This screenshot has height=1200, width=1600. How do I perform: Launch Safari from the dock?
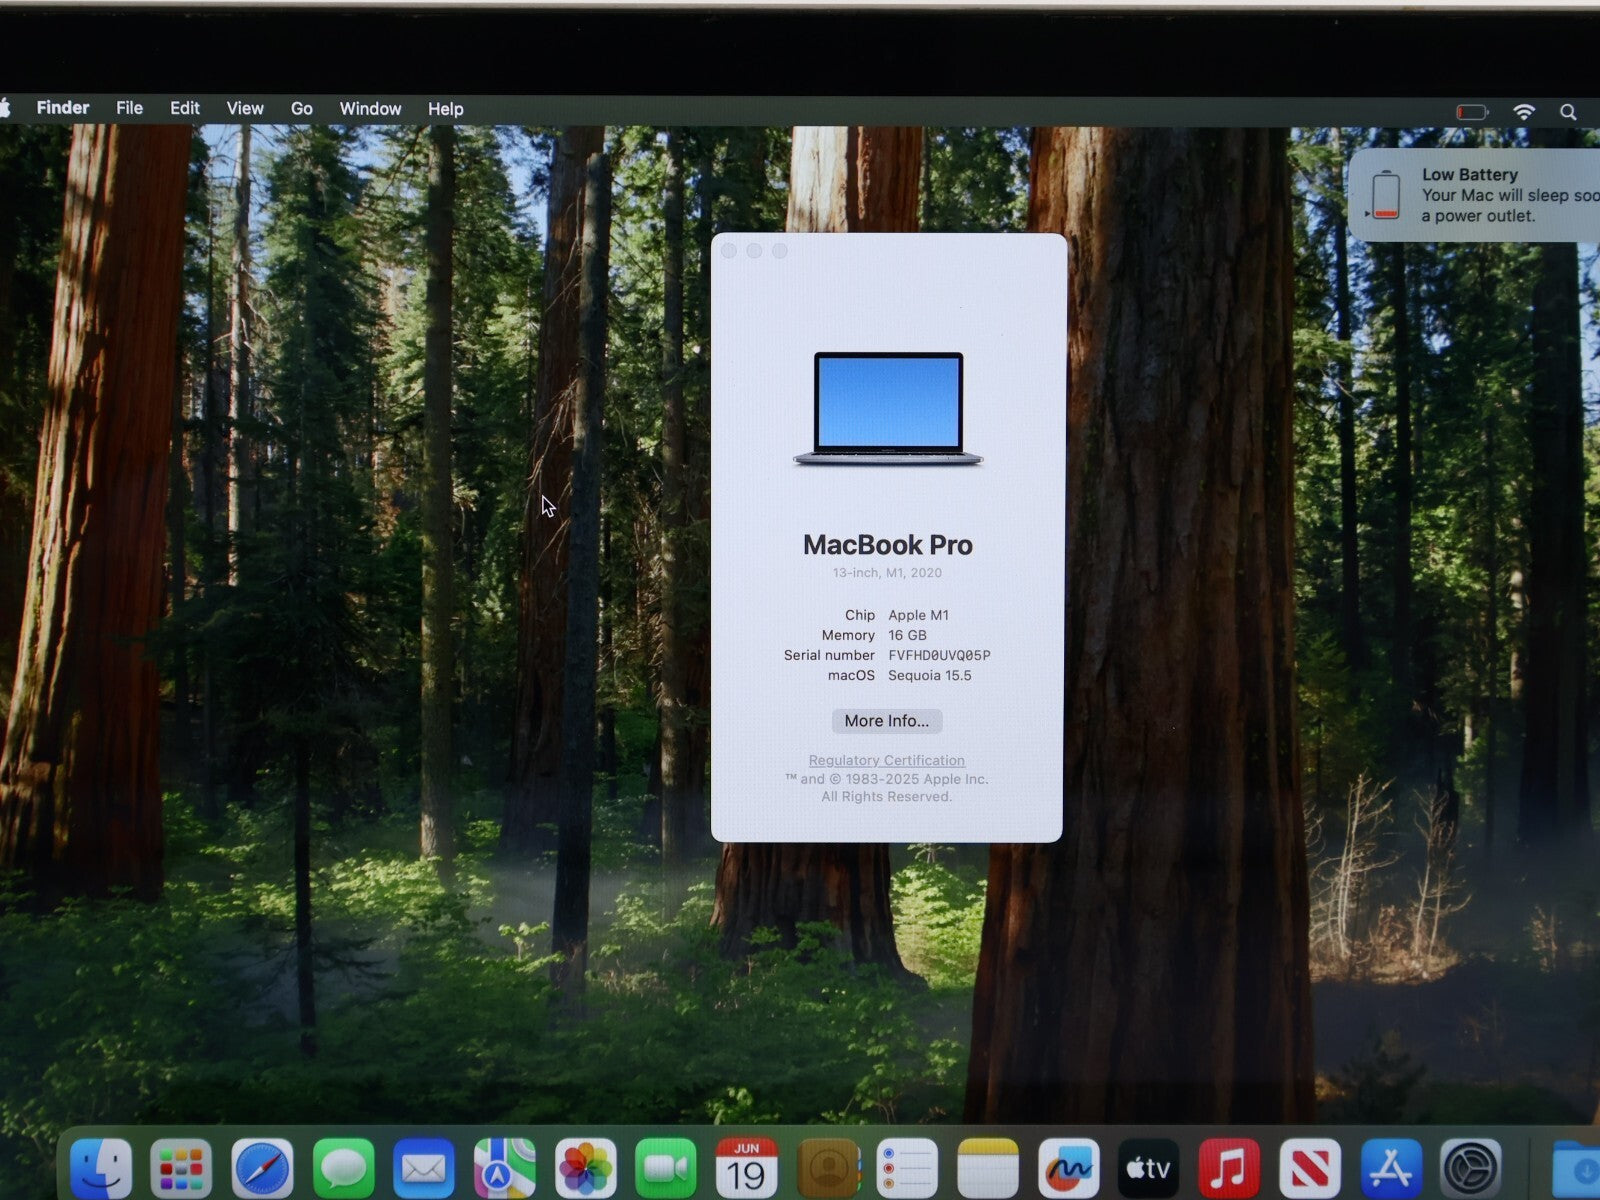262,1168
